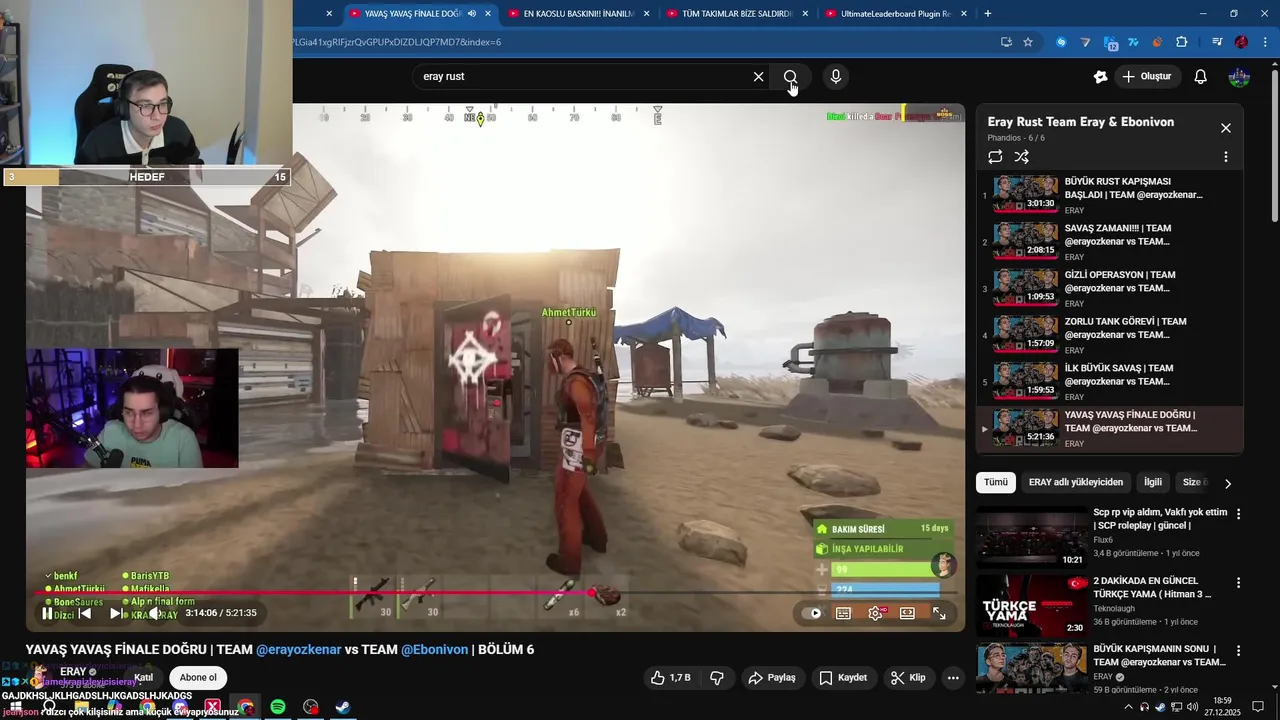The height and width of the screenshot is (720, 1280).
Task: Select the ERAY adlı yükleyiciden chip
Action: [x=1076, y=482]
